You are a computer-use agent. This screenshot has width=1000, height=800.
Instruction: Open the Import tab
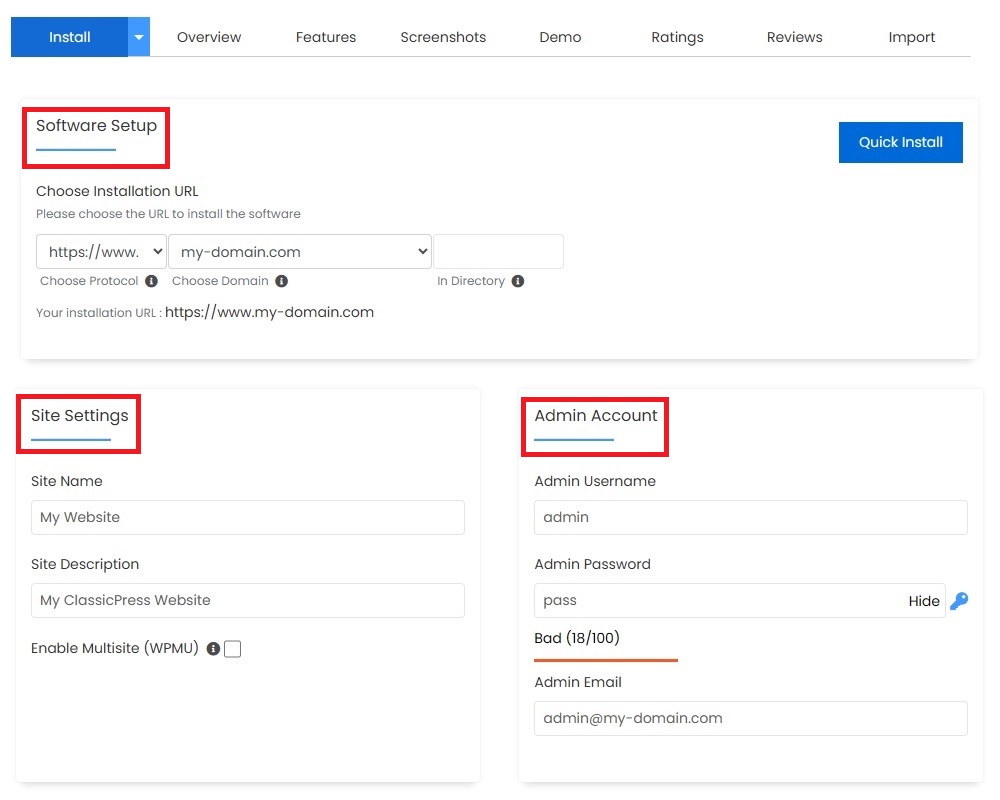click(912, 37)
